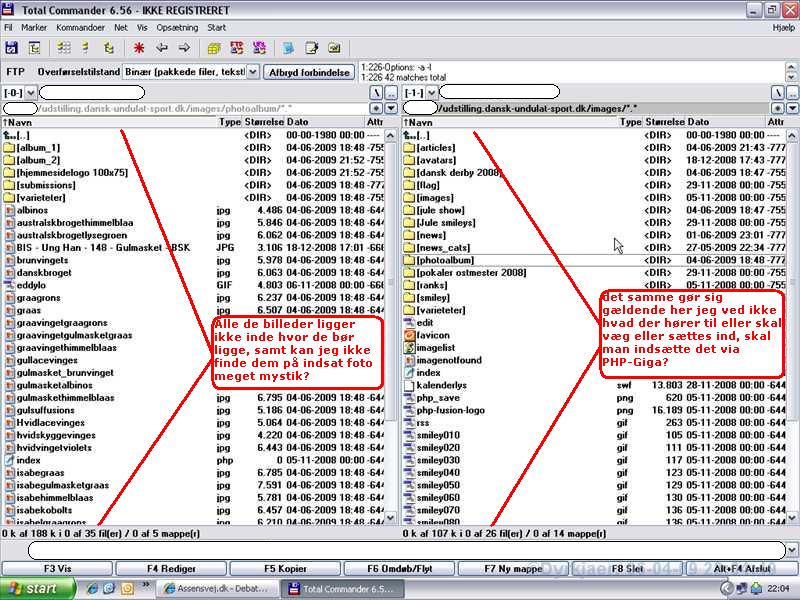Open the command line history dropdown
Screen dimensions: 800x600
tap(792, 551)
